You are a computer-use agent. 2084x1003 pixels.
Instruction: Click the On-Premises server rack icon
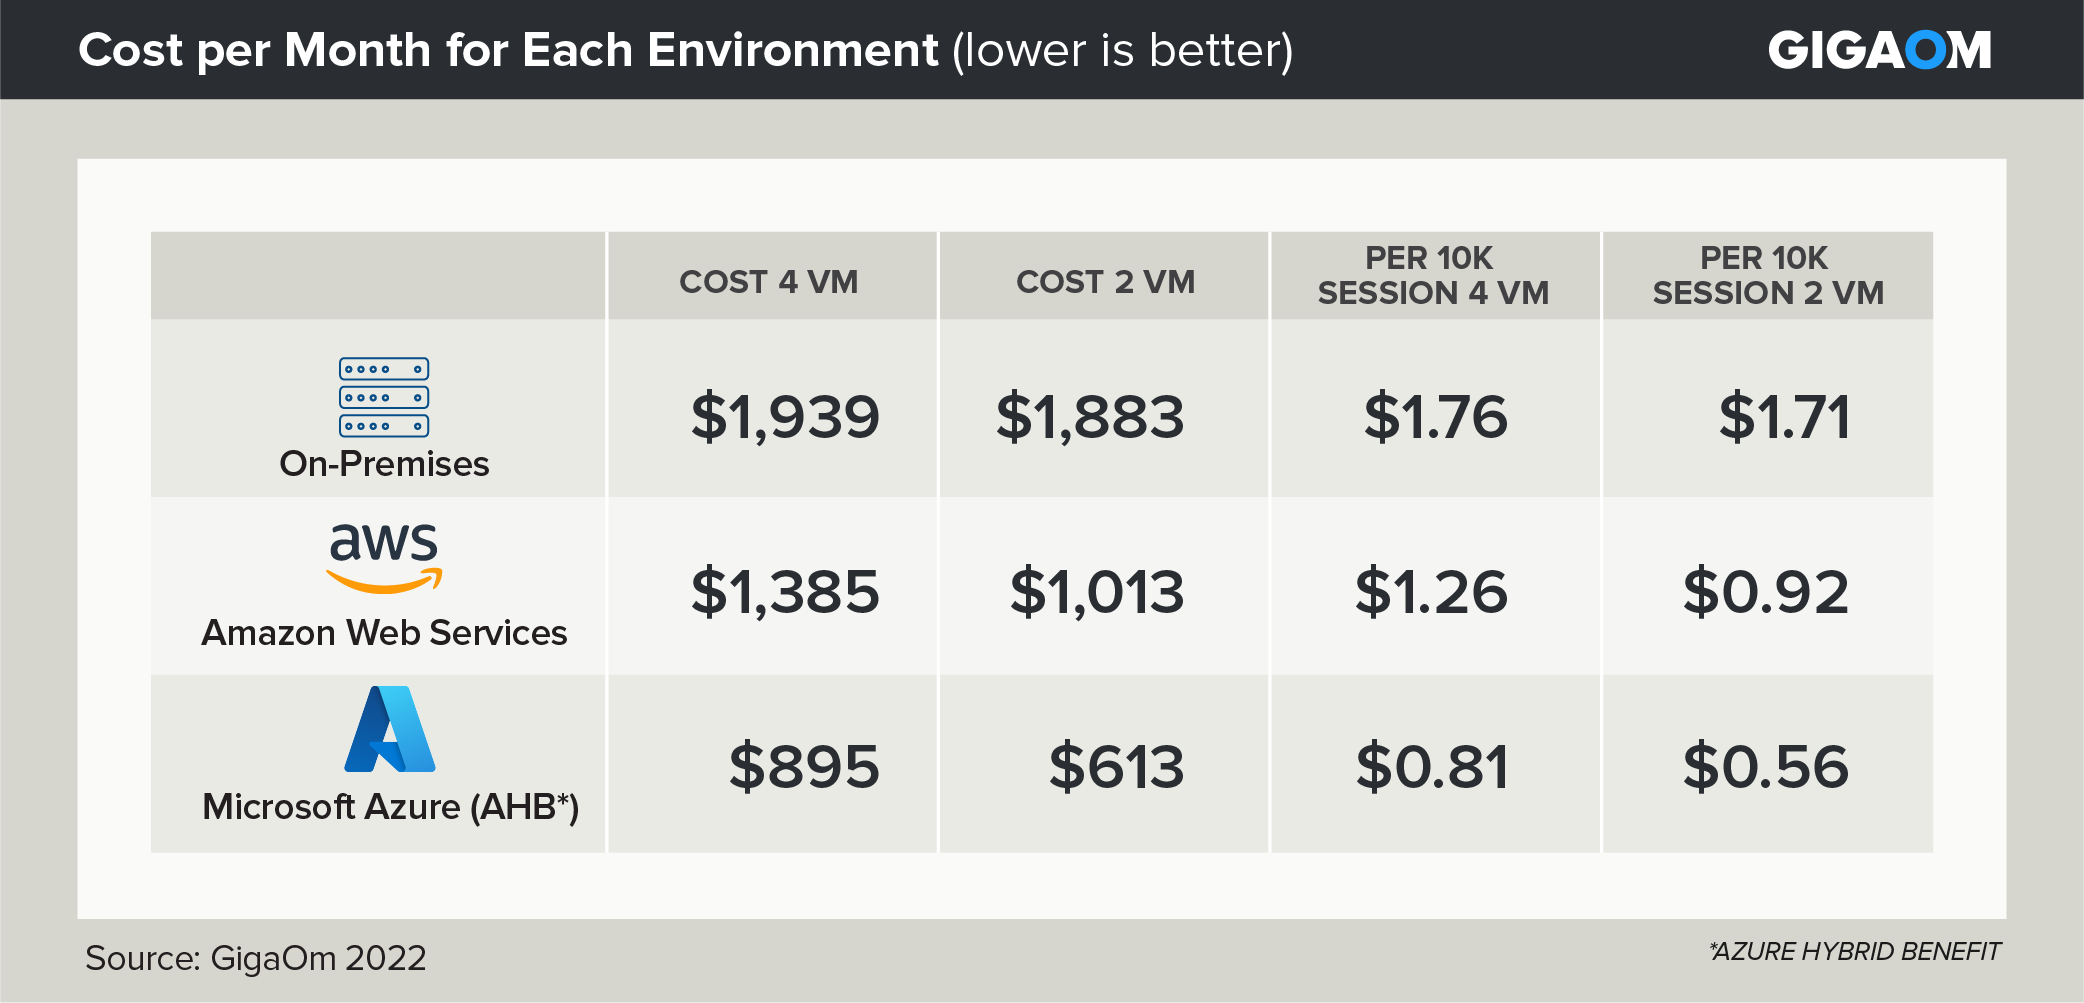click(x=384, y=397)
